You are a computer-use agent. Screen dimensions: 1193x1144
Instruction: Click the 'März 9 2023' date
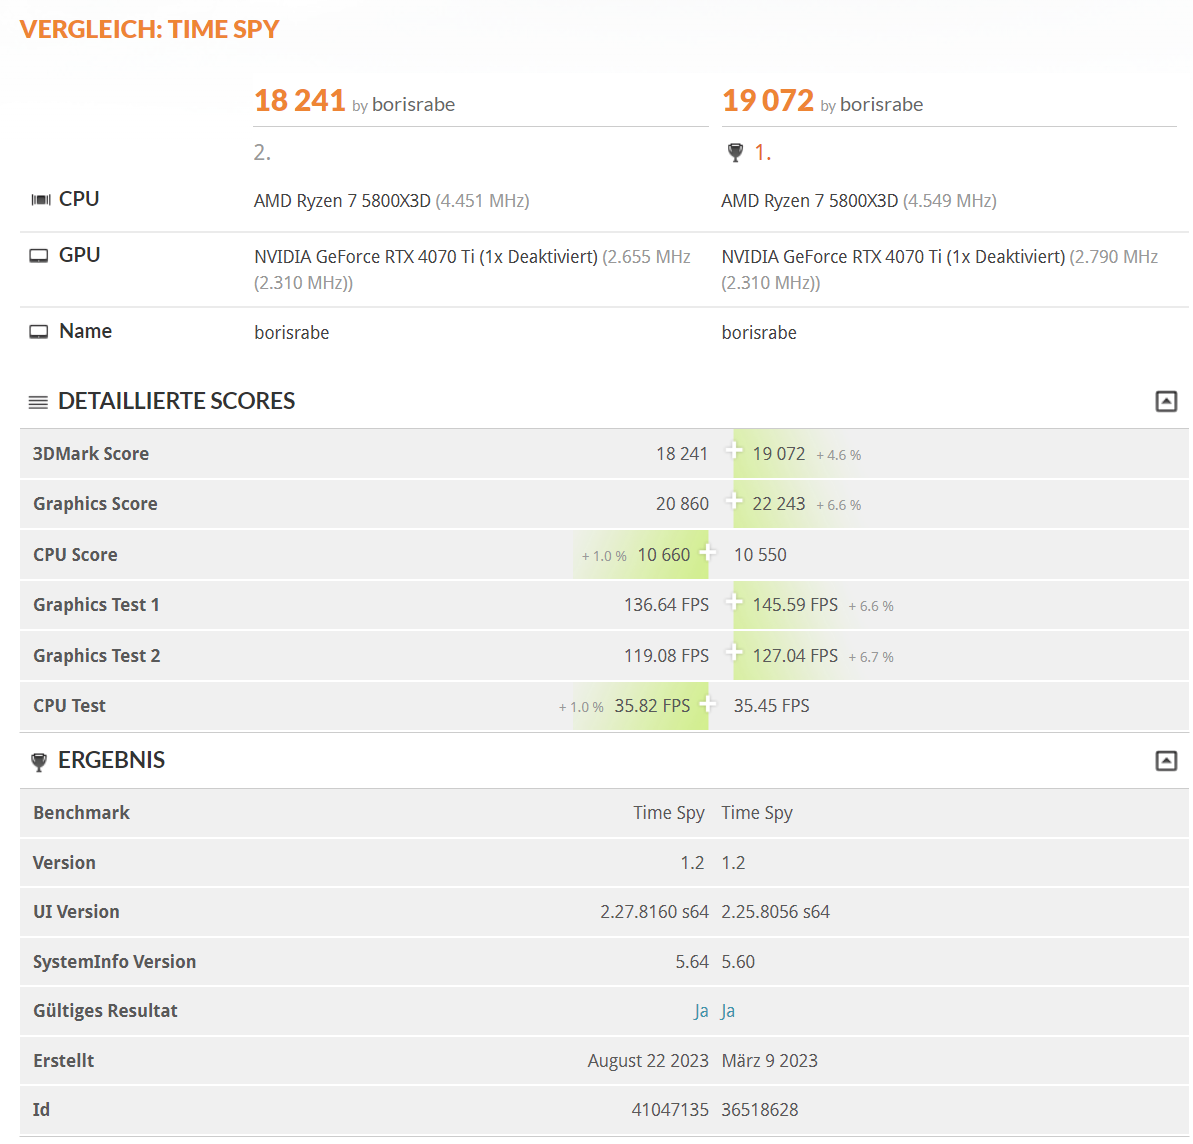click(769, 1060)
